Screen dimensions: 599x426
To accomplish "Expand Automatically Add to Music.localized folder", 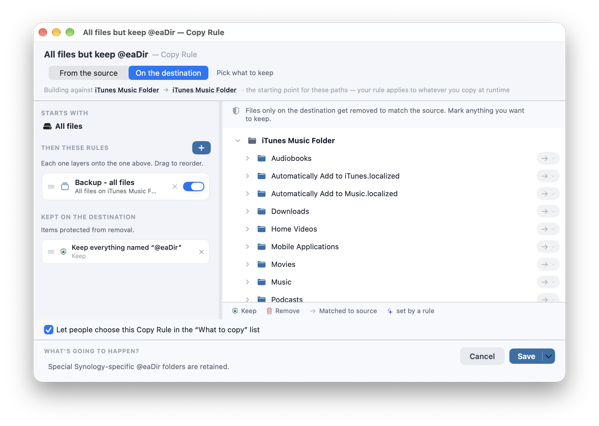I will pos(247,194).
